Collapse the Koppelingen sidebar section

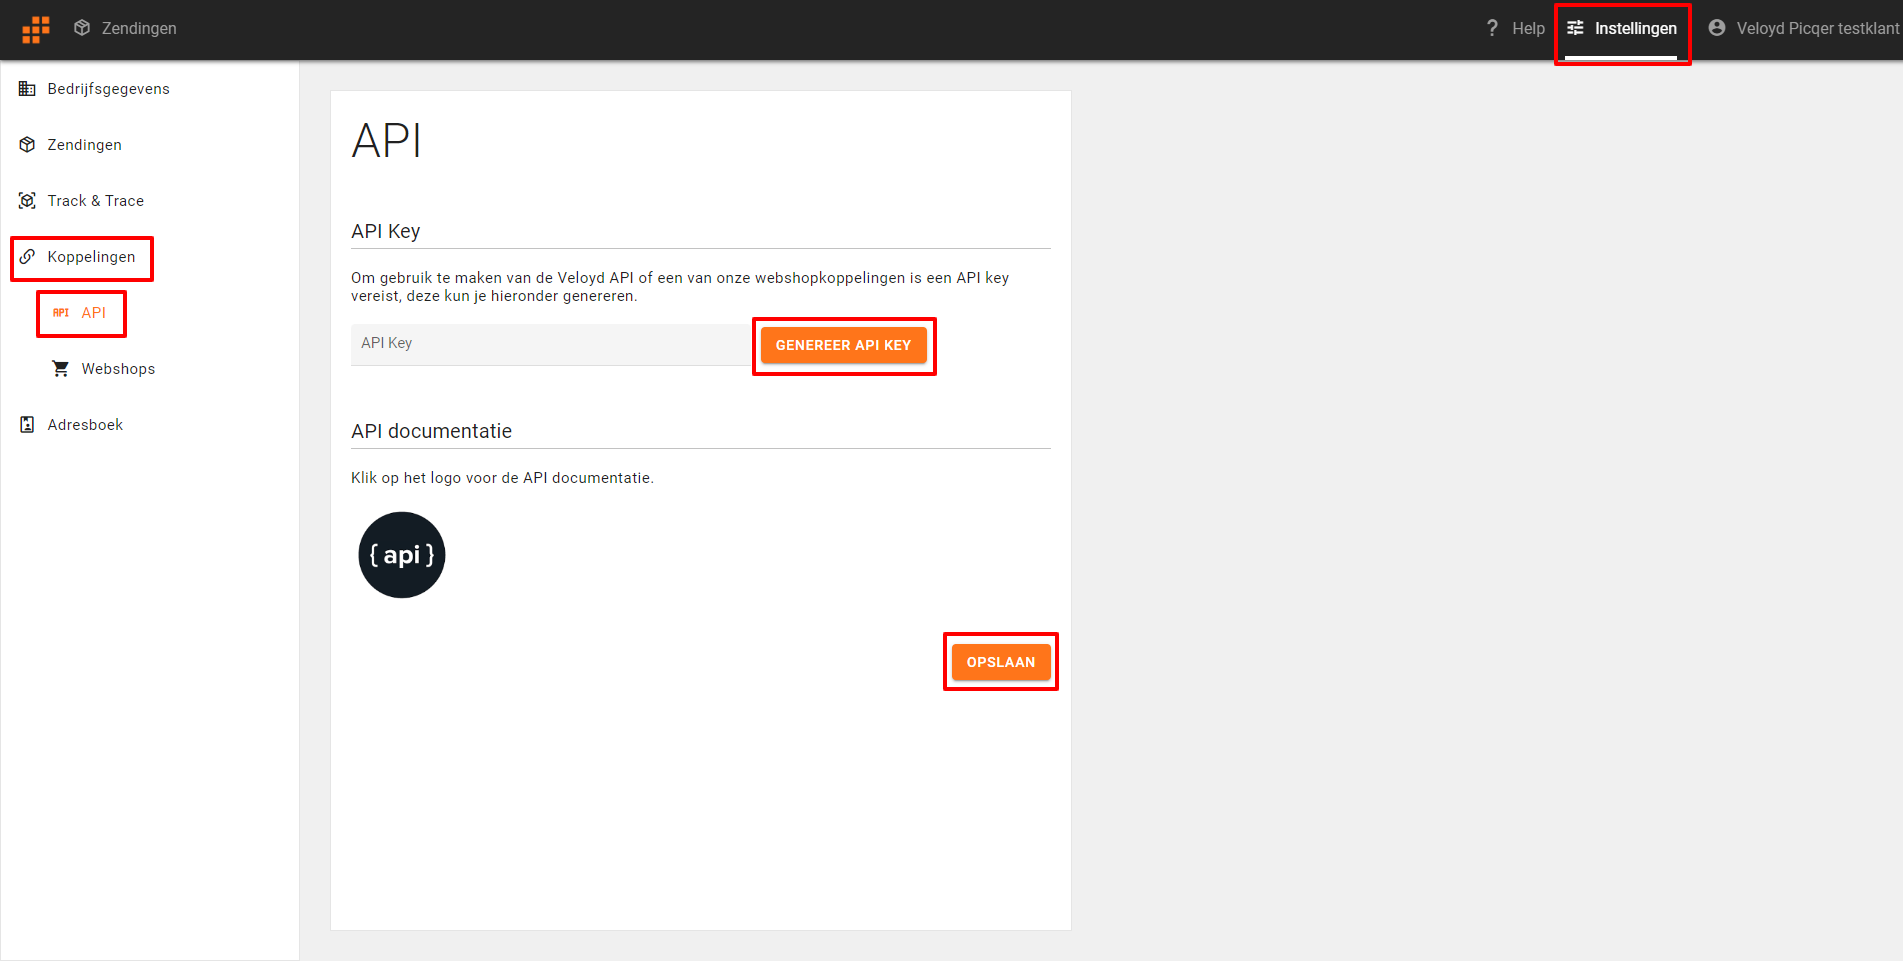[91, 257]
